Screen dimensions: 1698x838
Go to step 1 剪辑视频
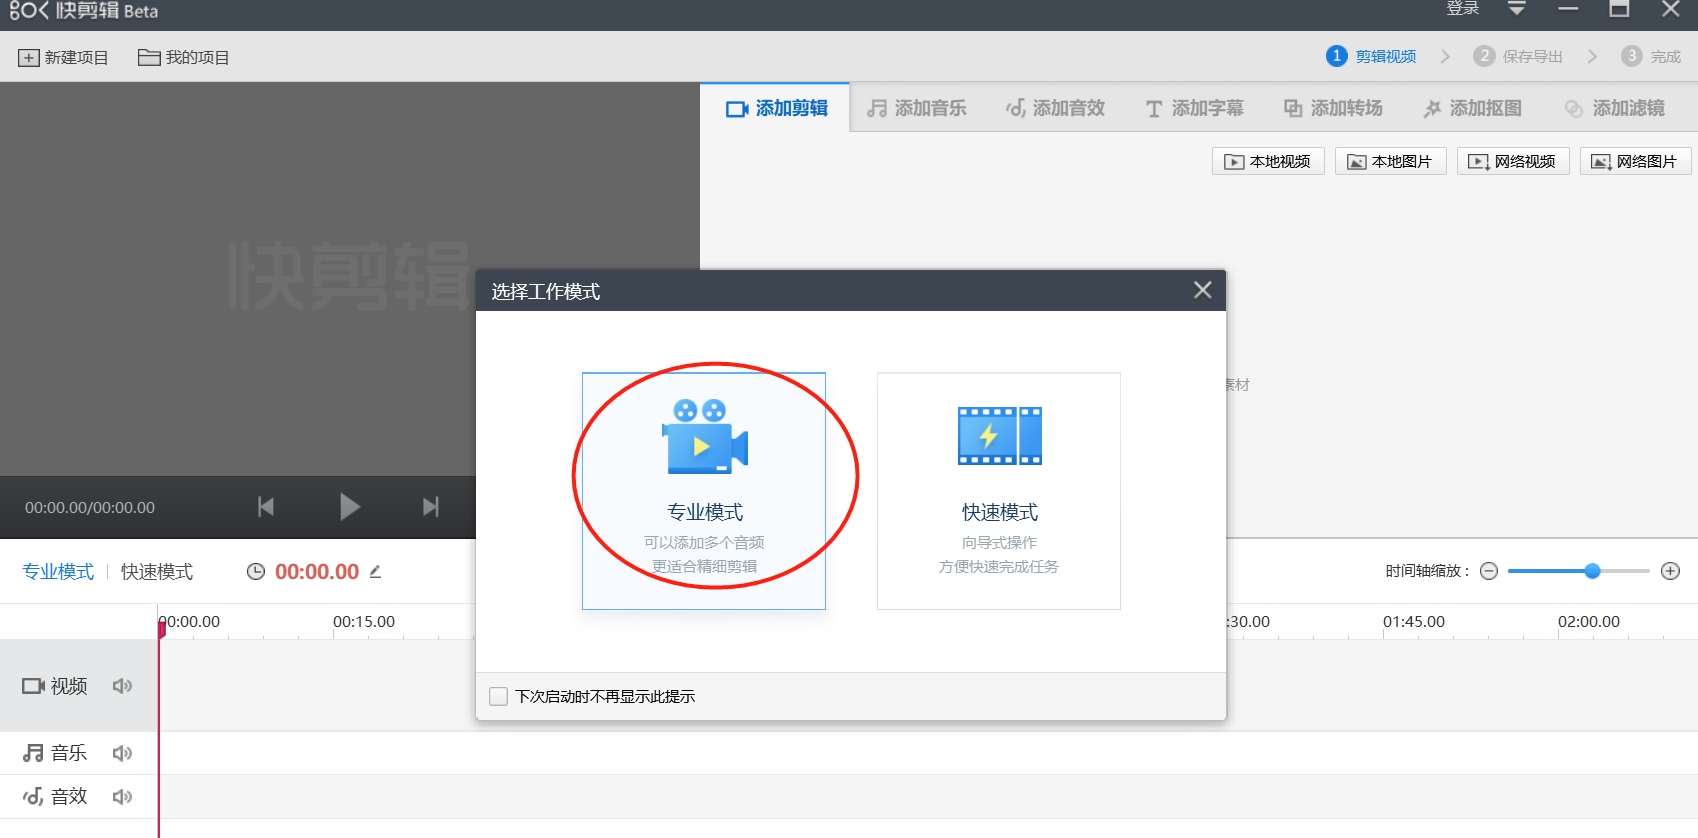click(1371, 56)
